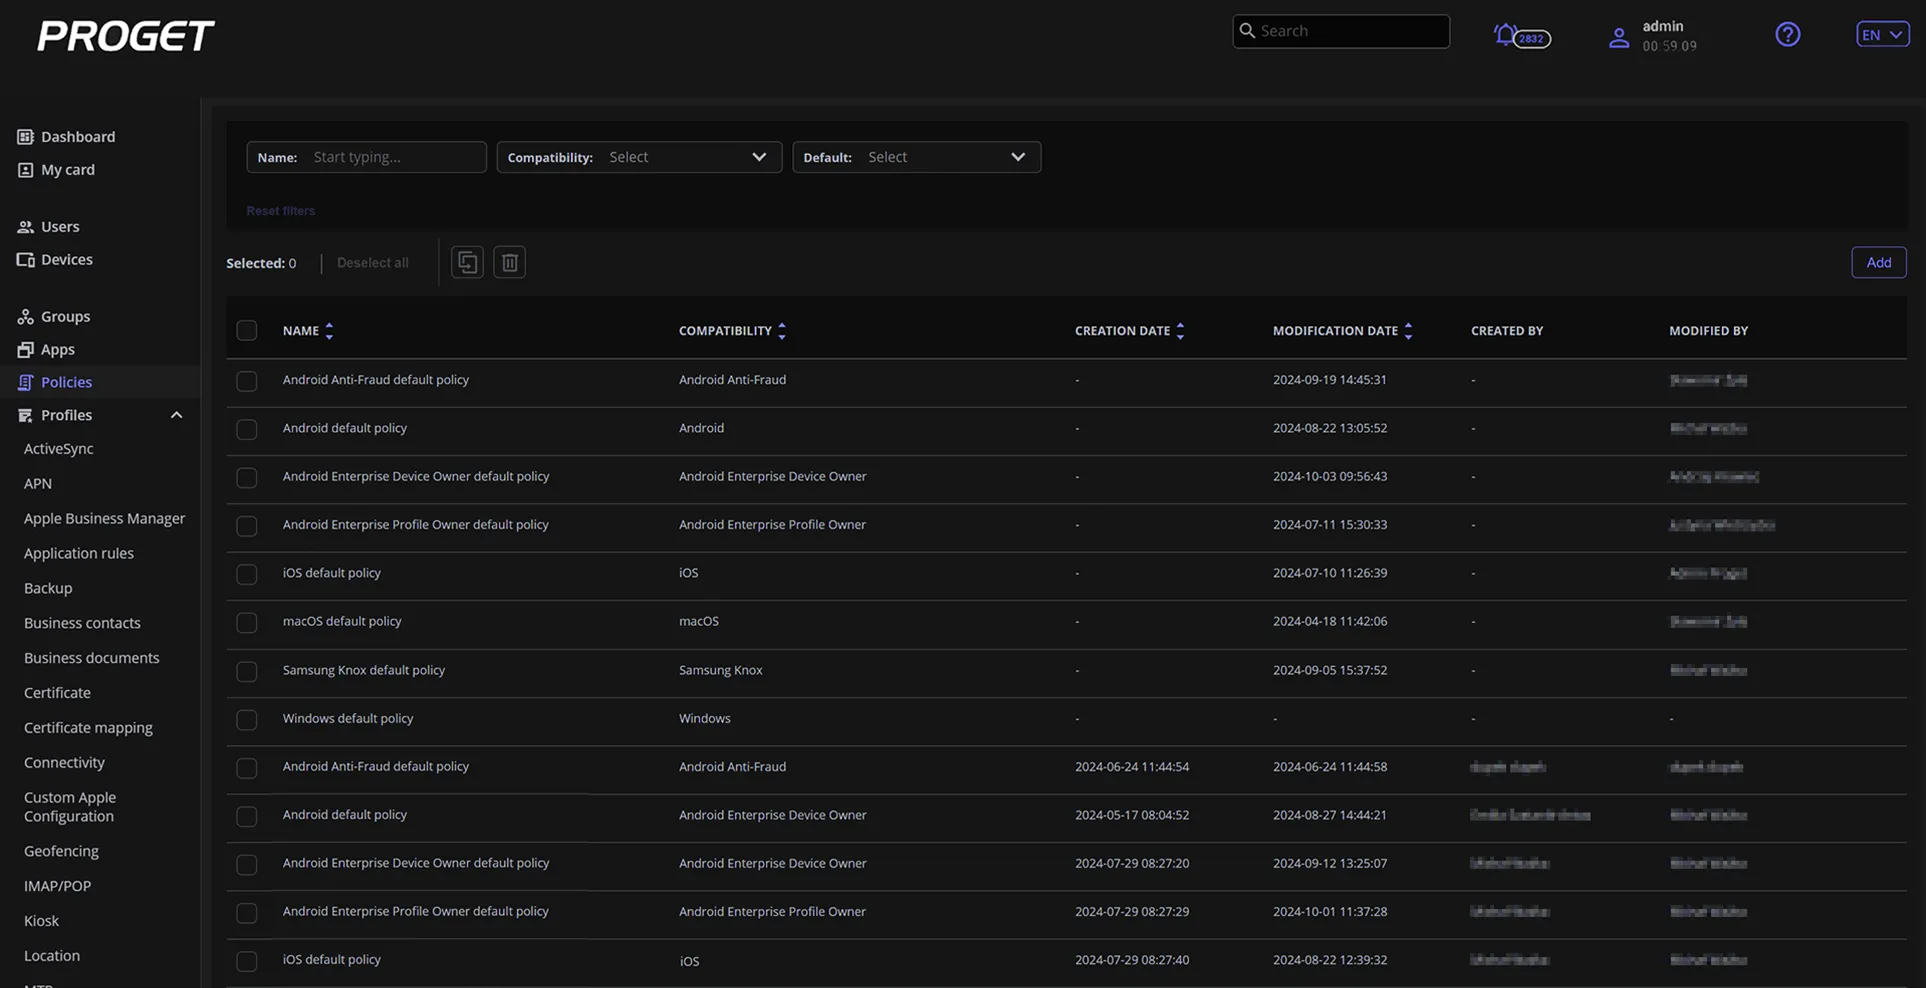Check the Android Anti-Fraud policy created 2024-06-24
Viewport: 1926px width, 988px height.
click(x=246, y=768)
